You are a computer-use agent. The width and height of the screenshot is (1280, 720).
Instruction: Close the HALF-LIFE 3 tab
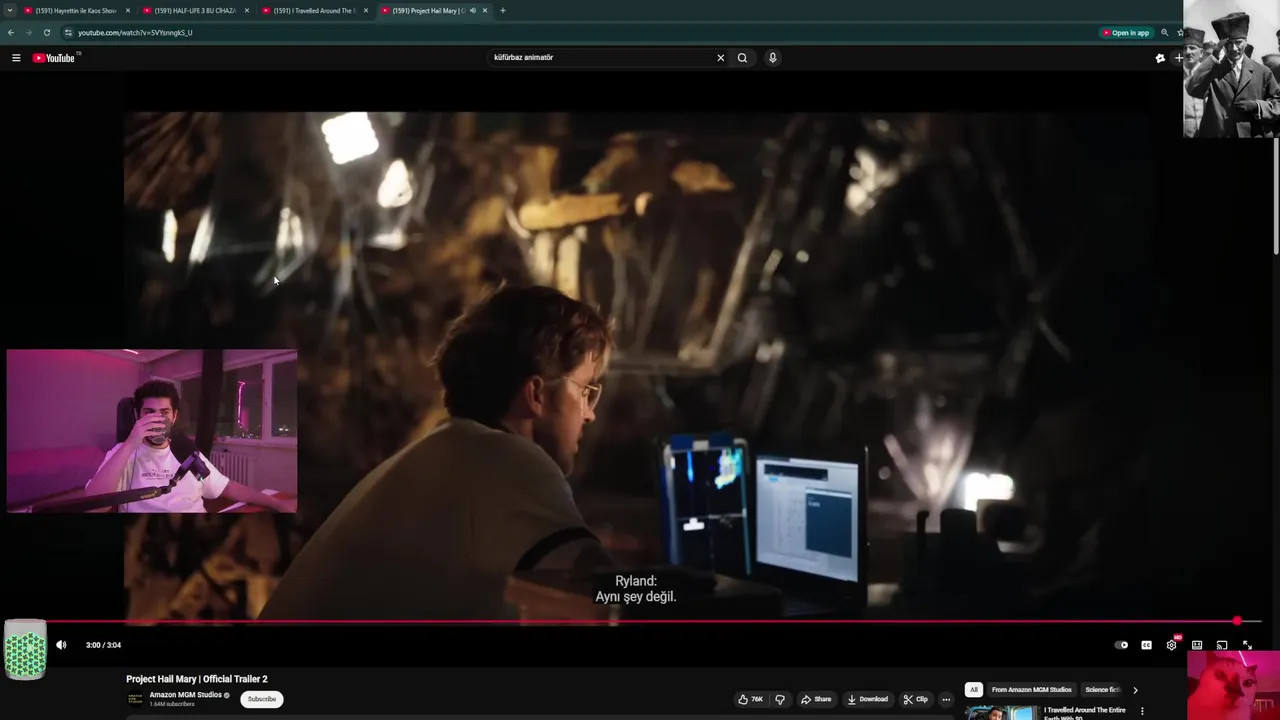(x=247, y=11)
